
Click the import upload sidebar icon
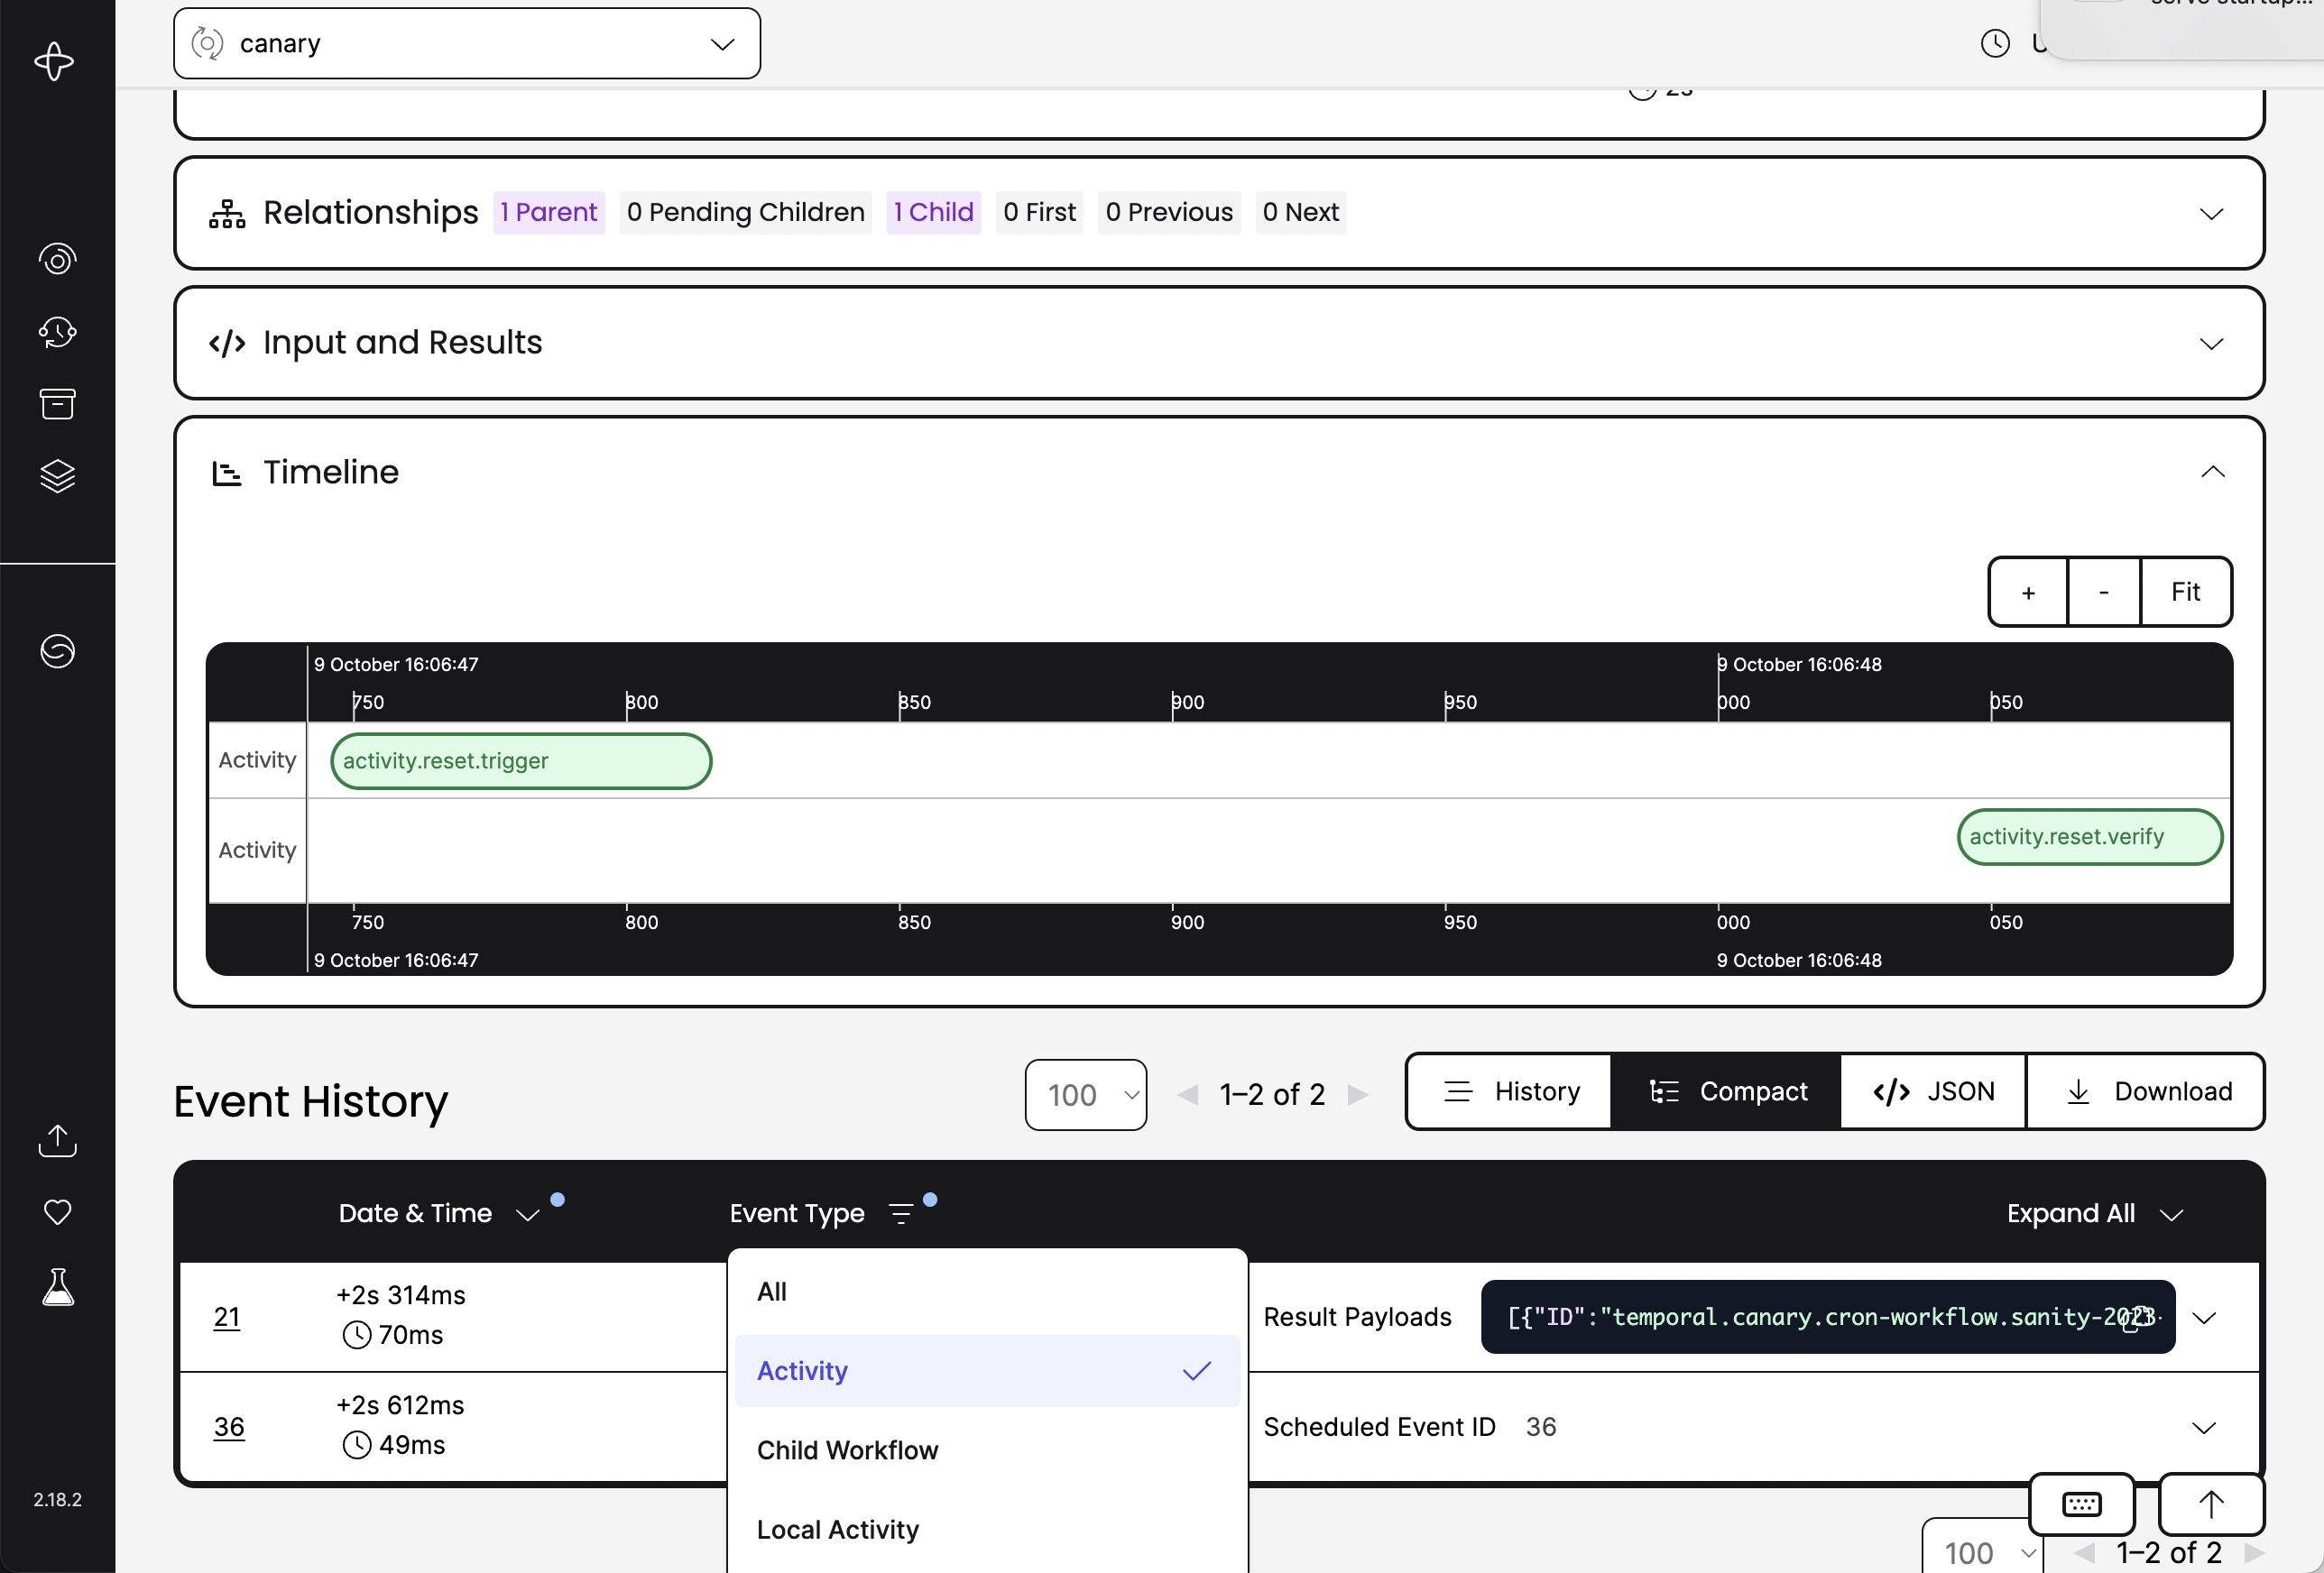57,1140
